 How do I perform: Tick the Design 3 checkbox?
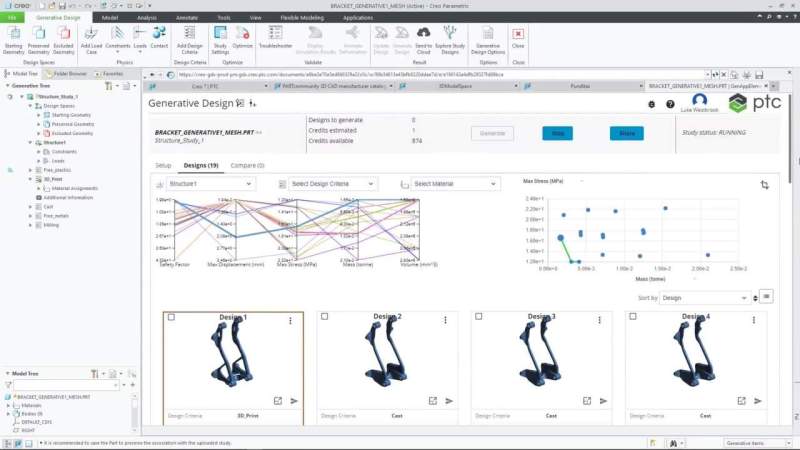479,316
